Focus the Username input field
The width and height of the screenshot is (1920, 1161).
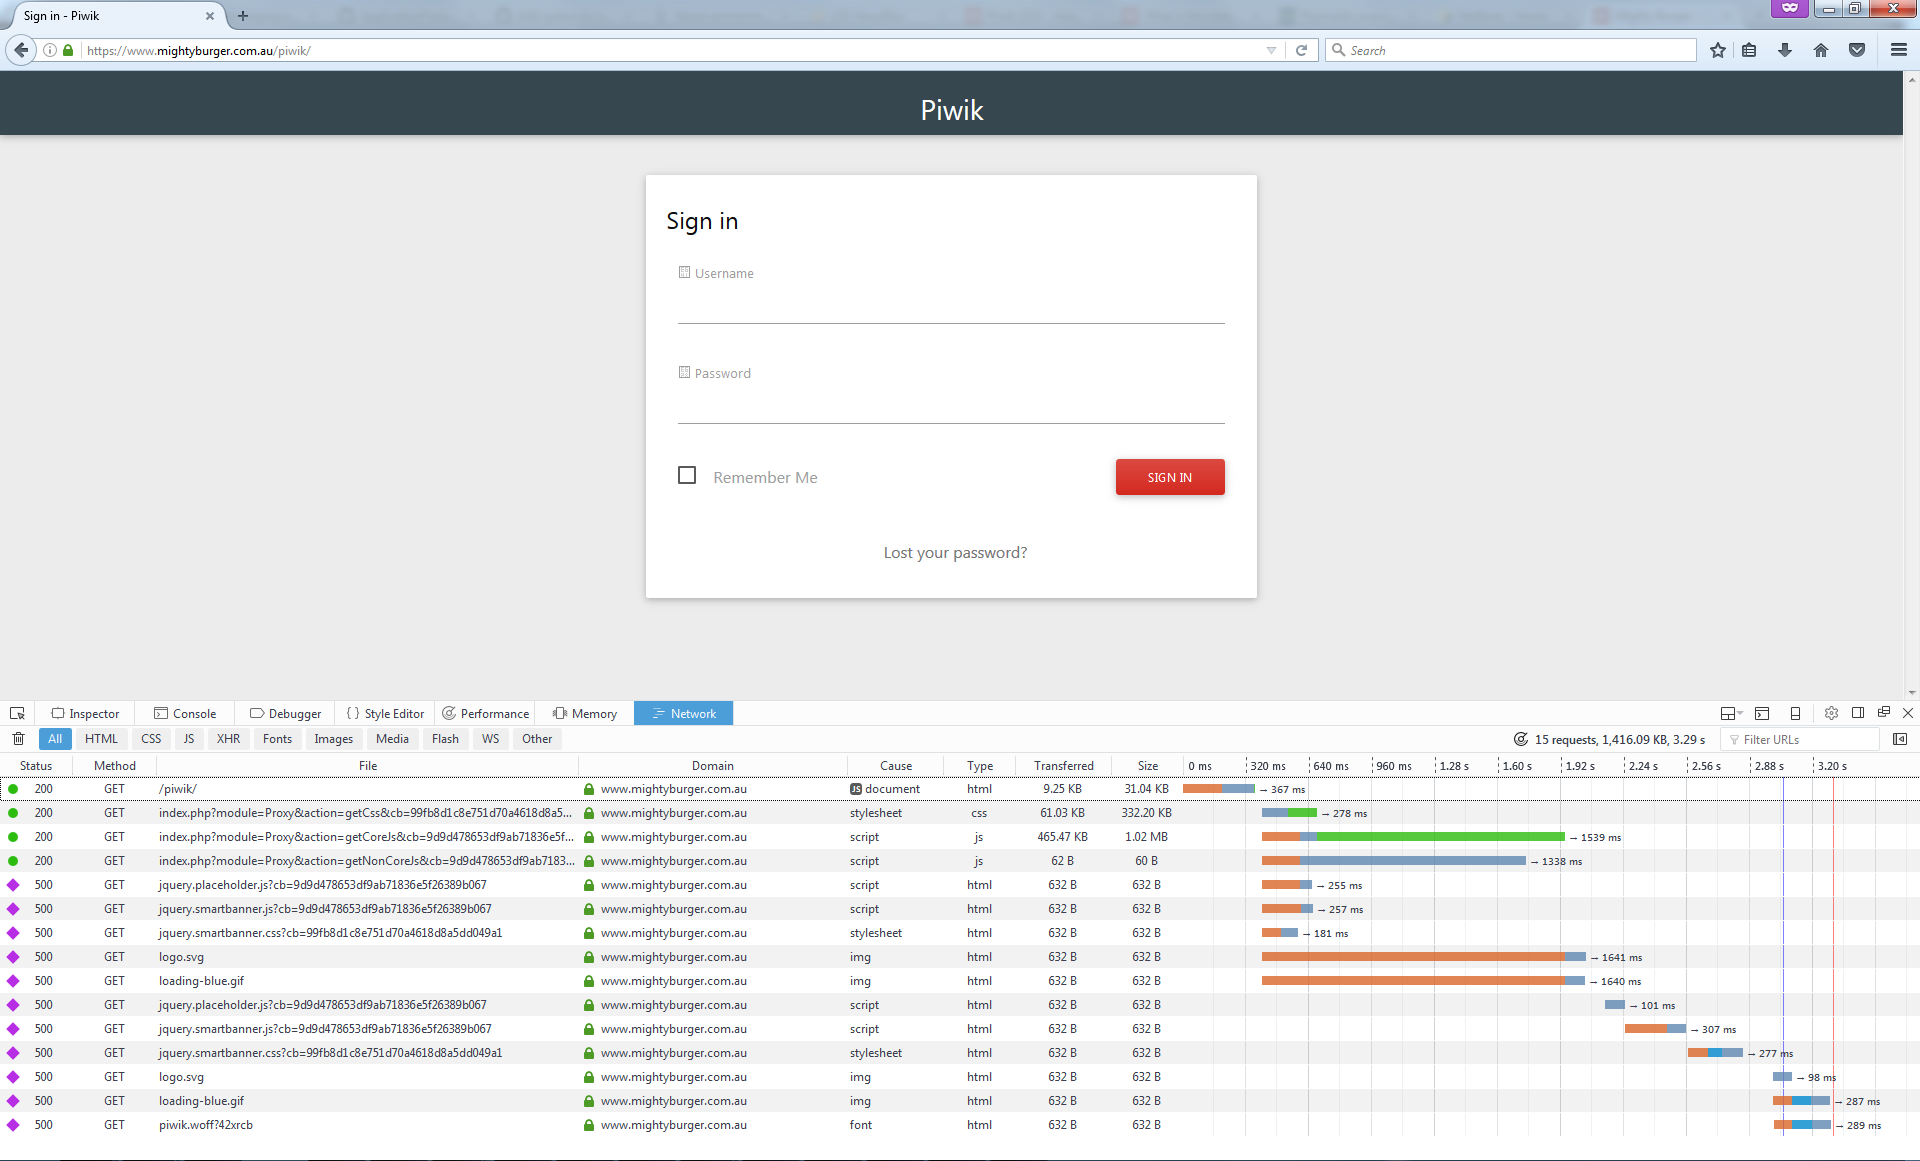click(x=951, y=304)
